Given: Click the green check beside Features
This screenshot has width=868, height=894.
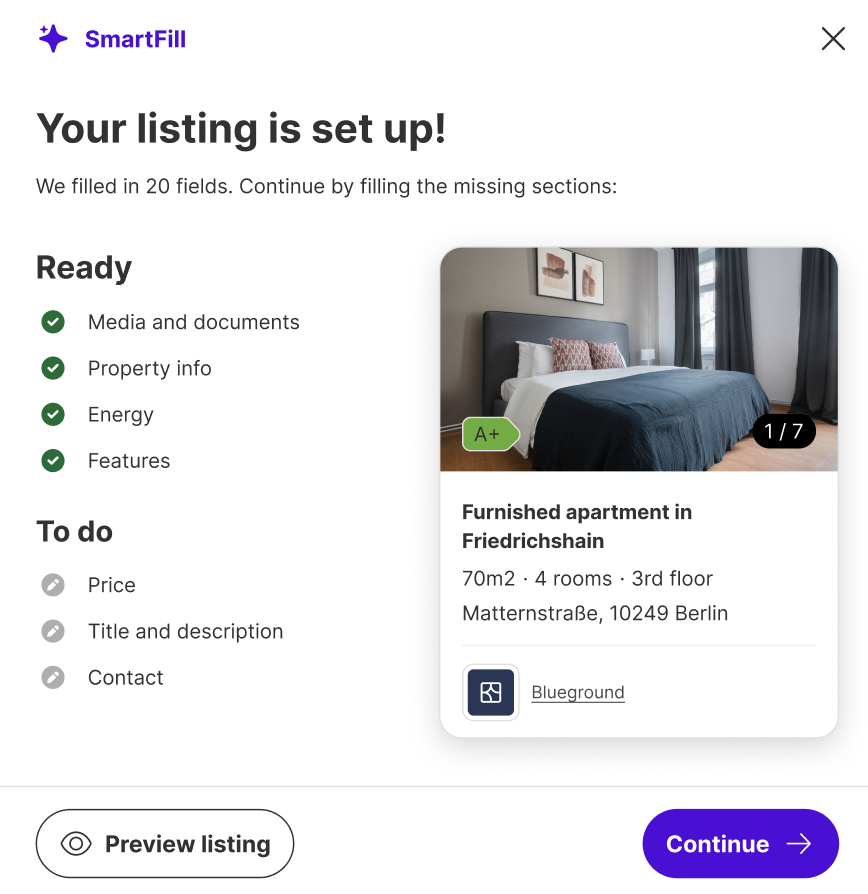Looking at the screenshot, I should (x=53, y=460).
